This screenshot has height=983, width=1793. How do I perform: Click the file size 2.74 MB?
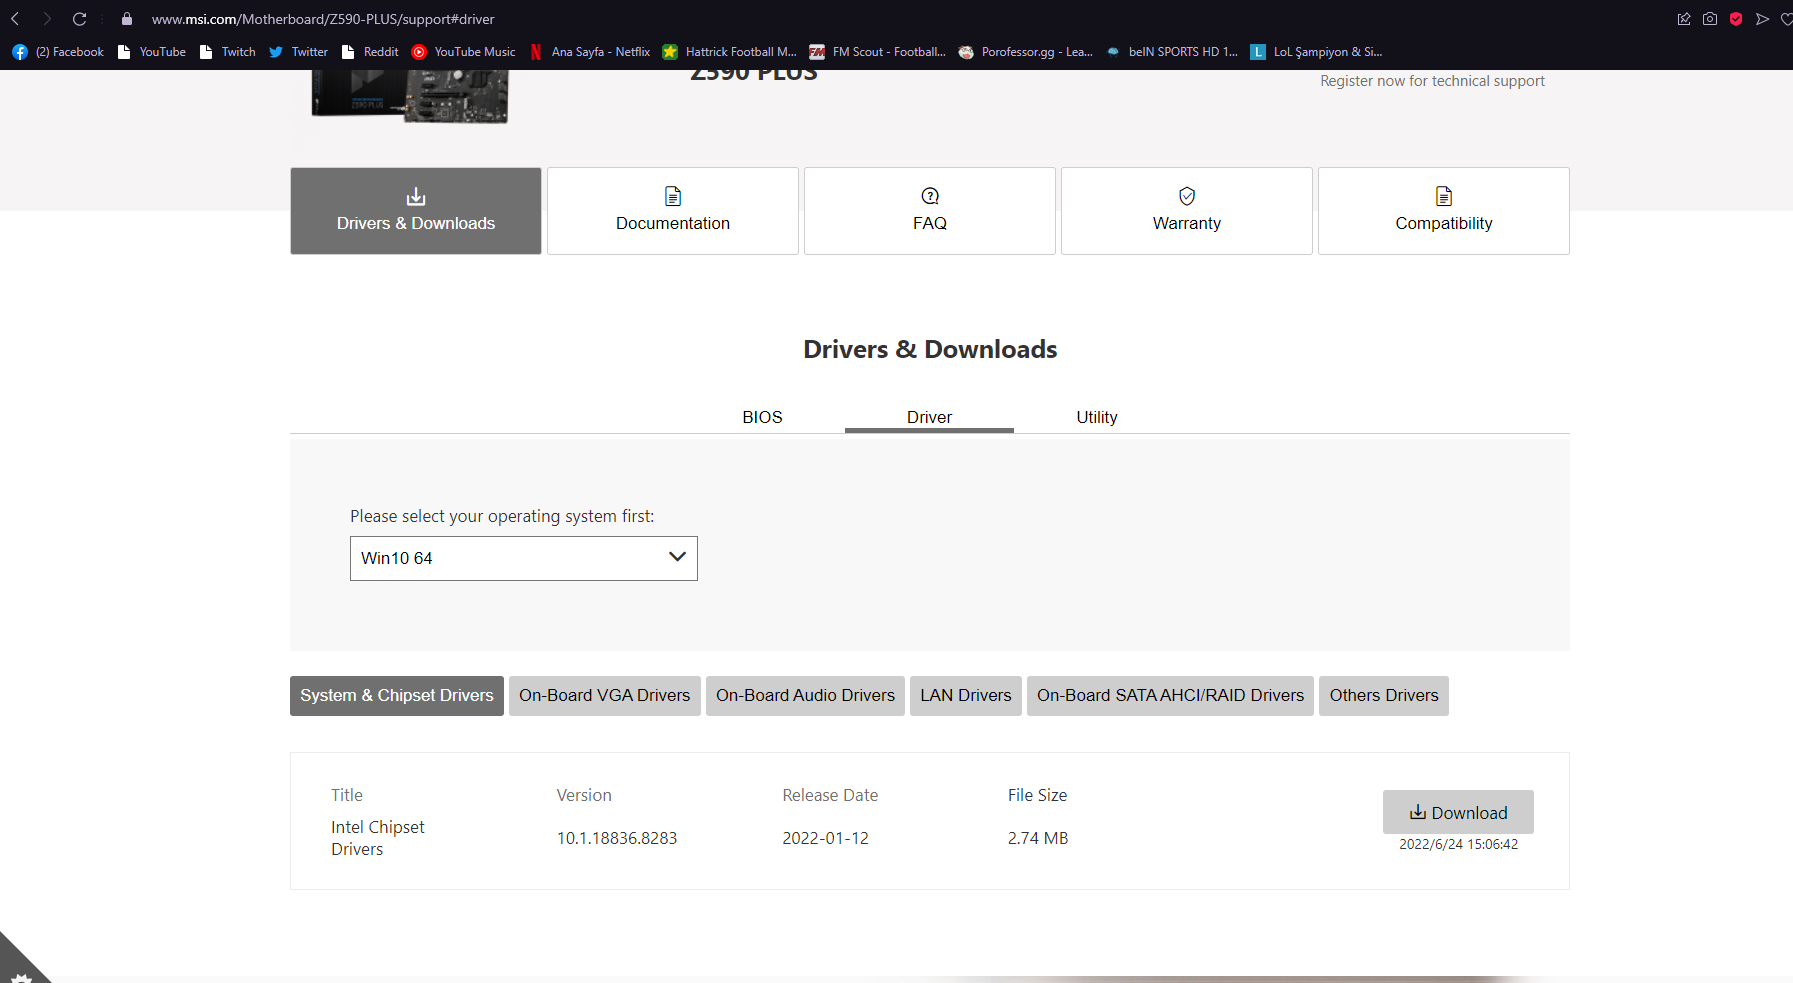pos(1038,838)
